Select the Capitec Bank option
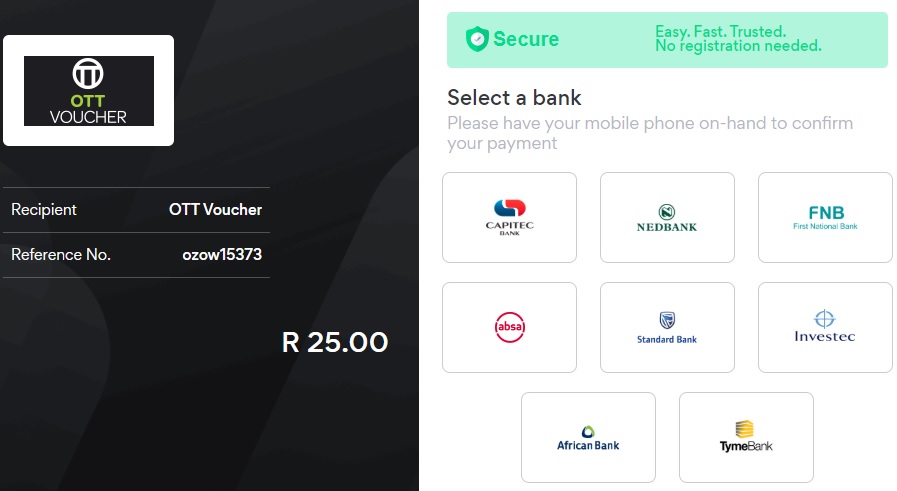This screenshot has height=491, width=897. (509, 217)
